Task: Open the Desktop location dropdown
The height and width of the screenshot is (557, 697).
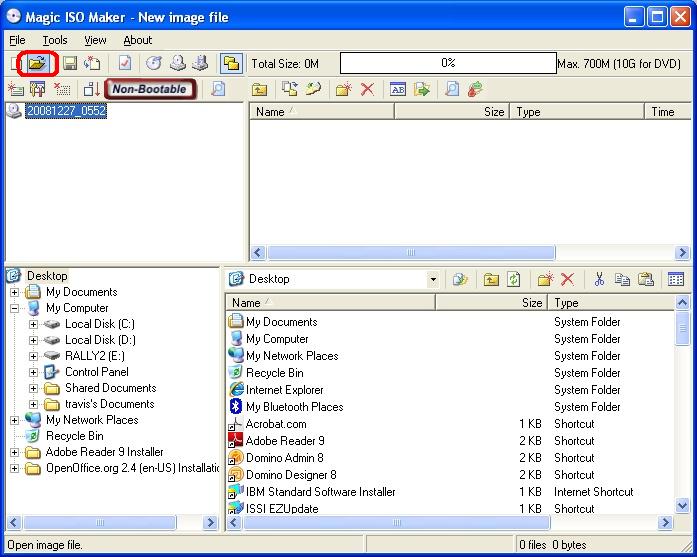Action: click(433, 280)
